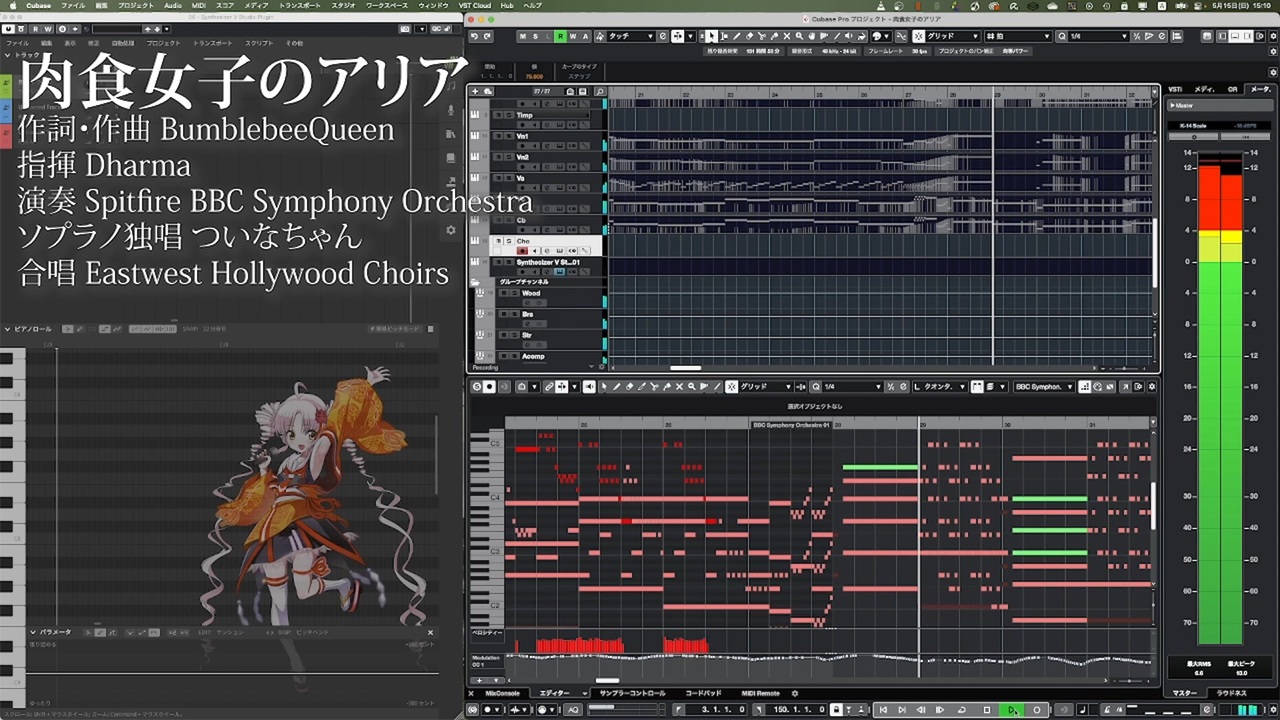Open the Hub menu in menu bar

click(507, 5)
